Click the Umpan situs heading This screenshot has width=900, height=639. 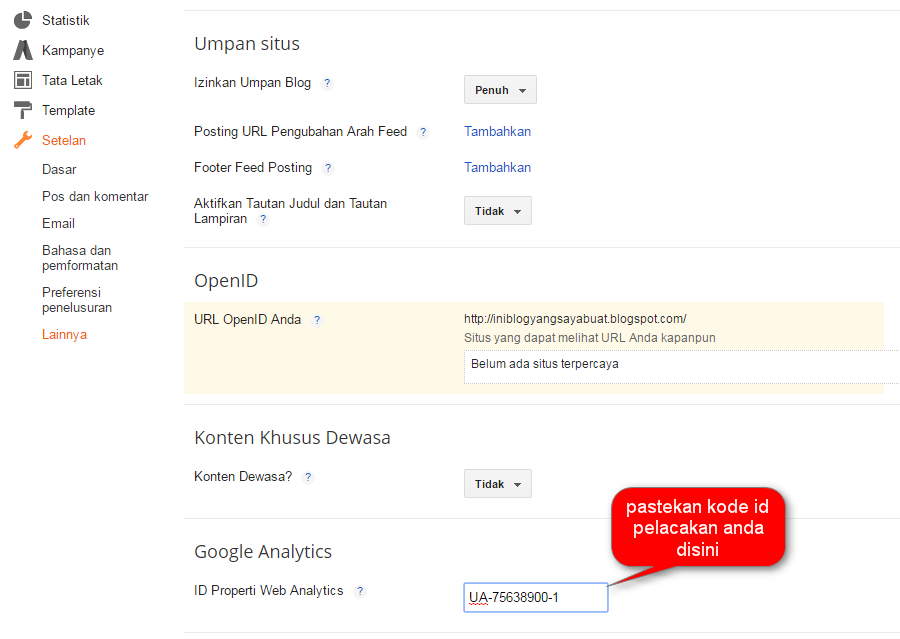[247, 44]
